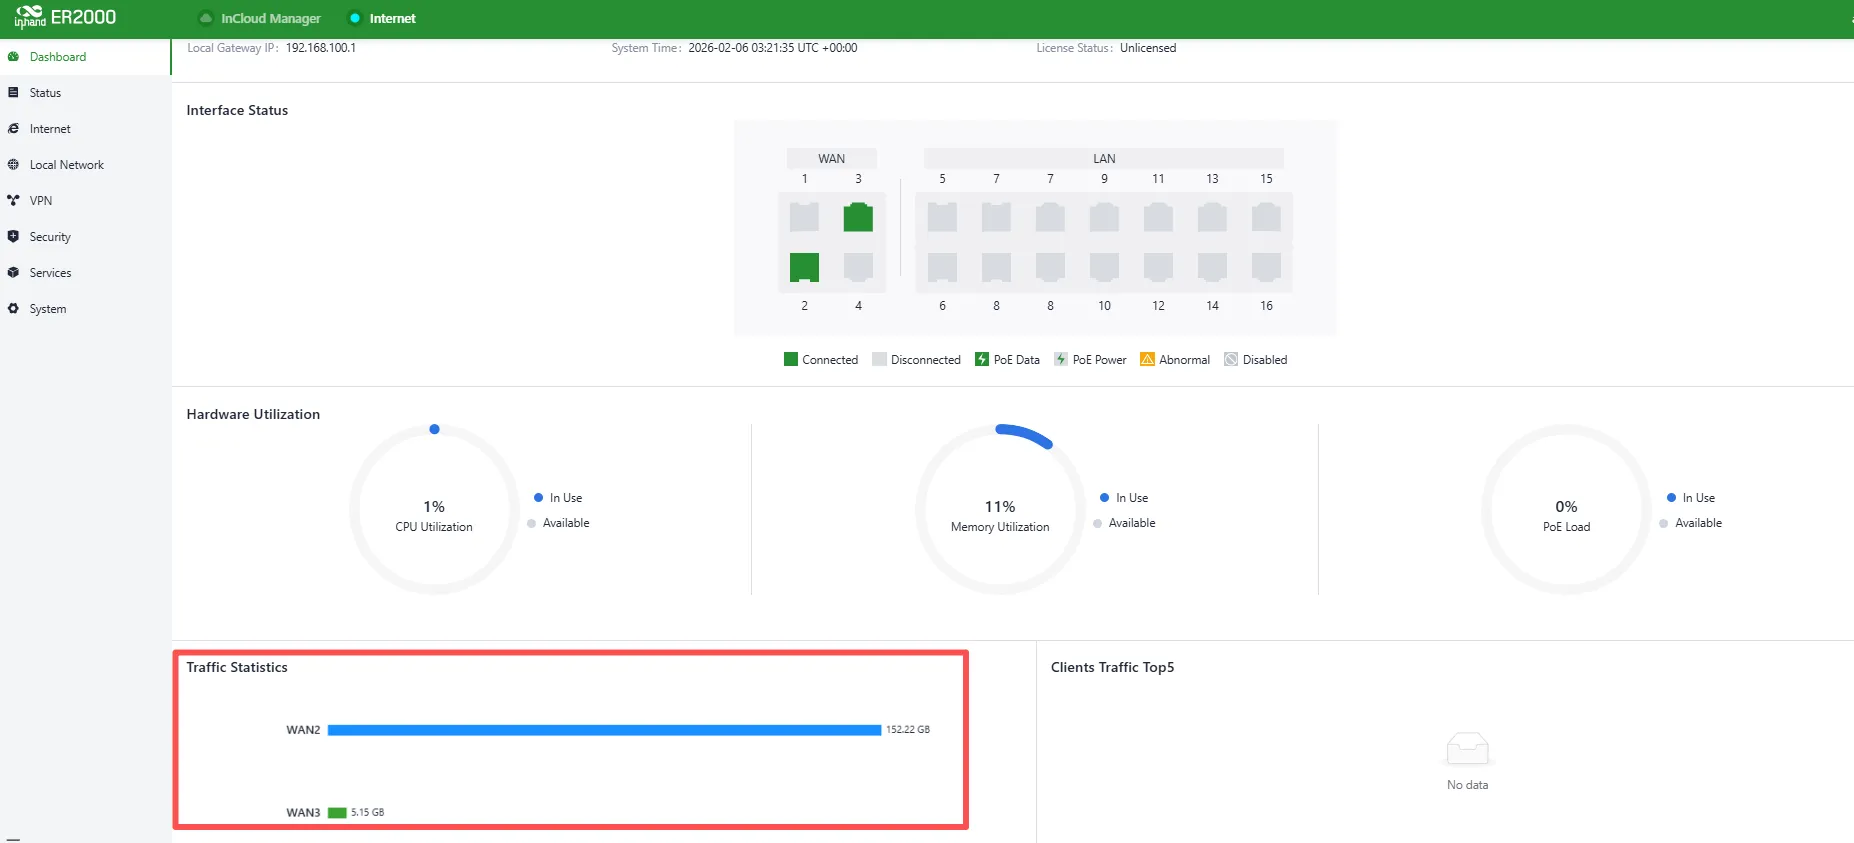Select connected WAN port 3 icon

pos(858,217)
